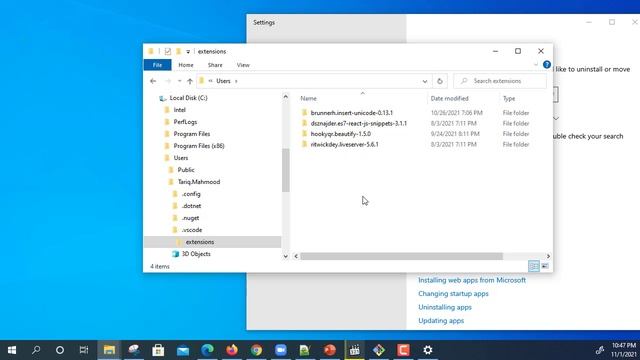Open Updating apps link in Settings
Viewport: 640px width, 360px height.
point(441,320)
